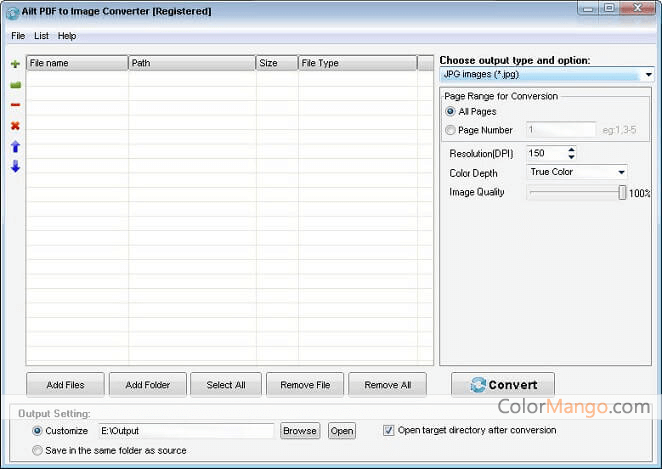The height and width of the screenshot is (469, 662).
Task: Click the Page Number text field
Action: point(561,130)
